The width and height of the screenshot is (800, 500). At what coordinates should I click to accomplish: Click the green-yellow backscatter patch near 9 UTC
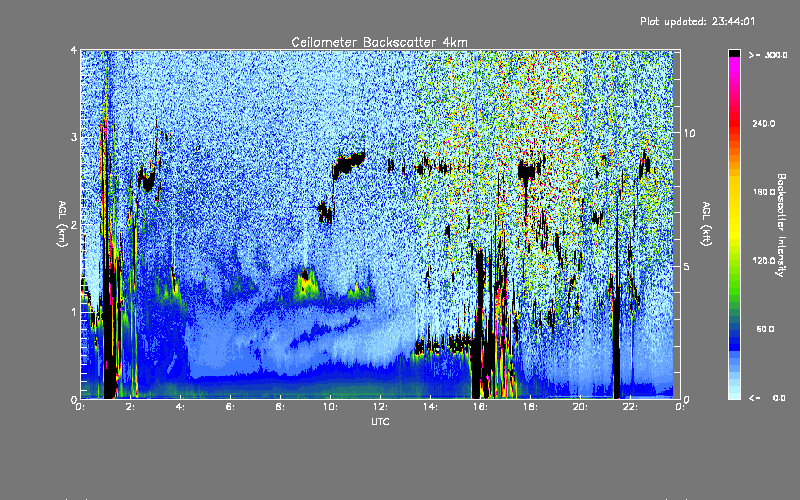[x=307, y=286]
